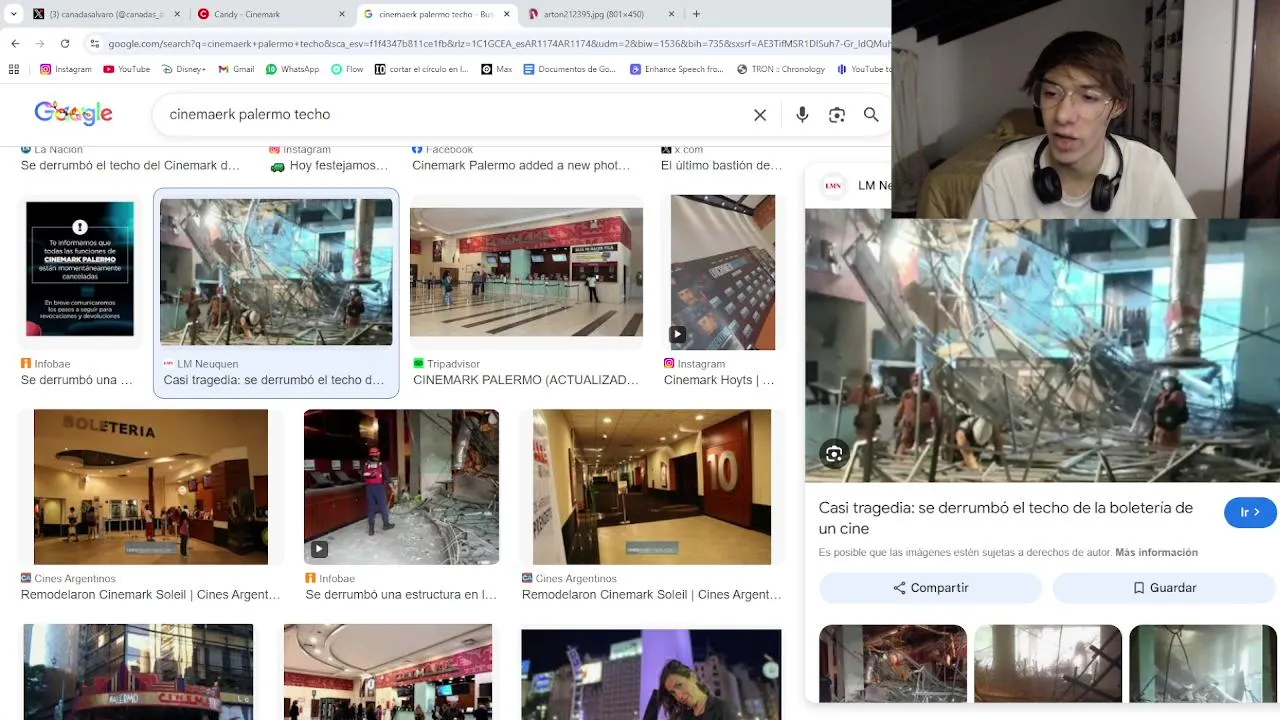Open the LM Neuquen collapsed roof thumbnail
1280x720 pixels.
coord(276,272)
